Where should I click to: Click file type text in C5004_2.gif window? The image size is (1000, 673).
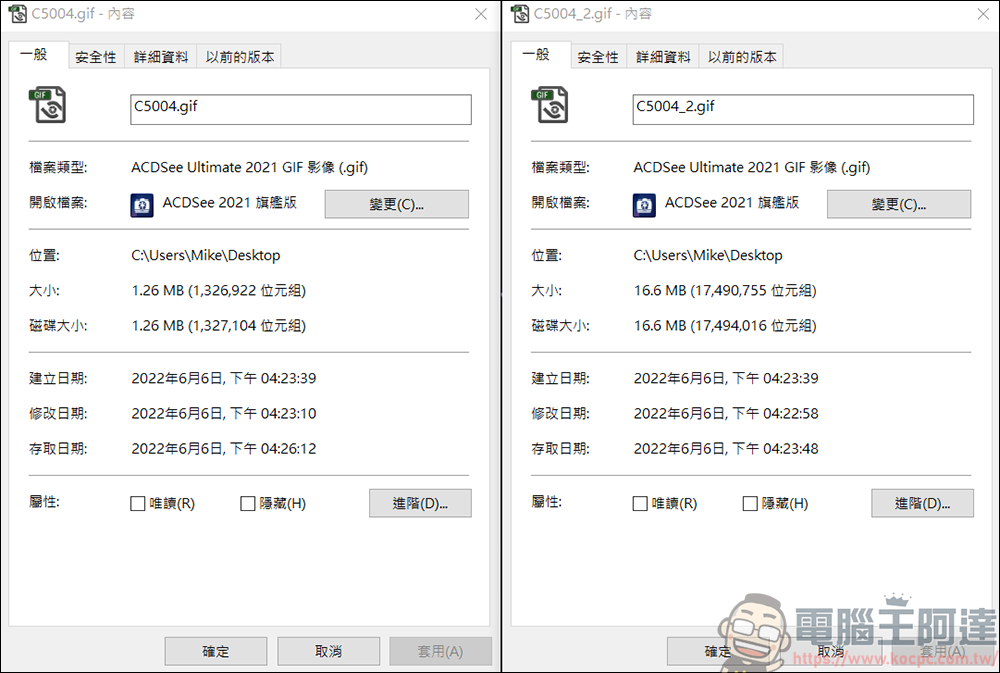(x=752, y=167)
